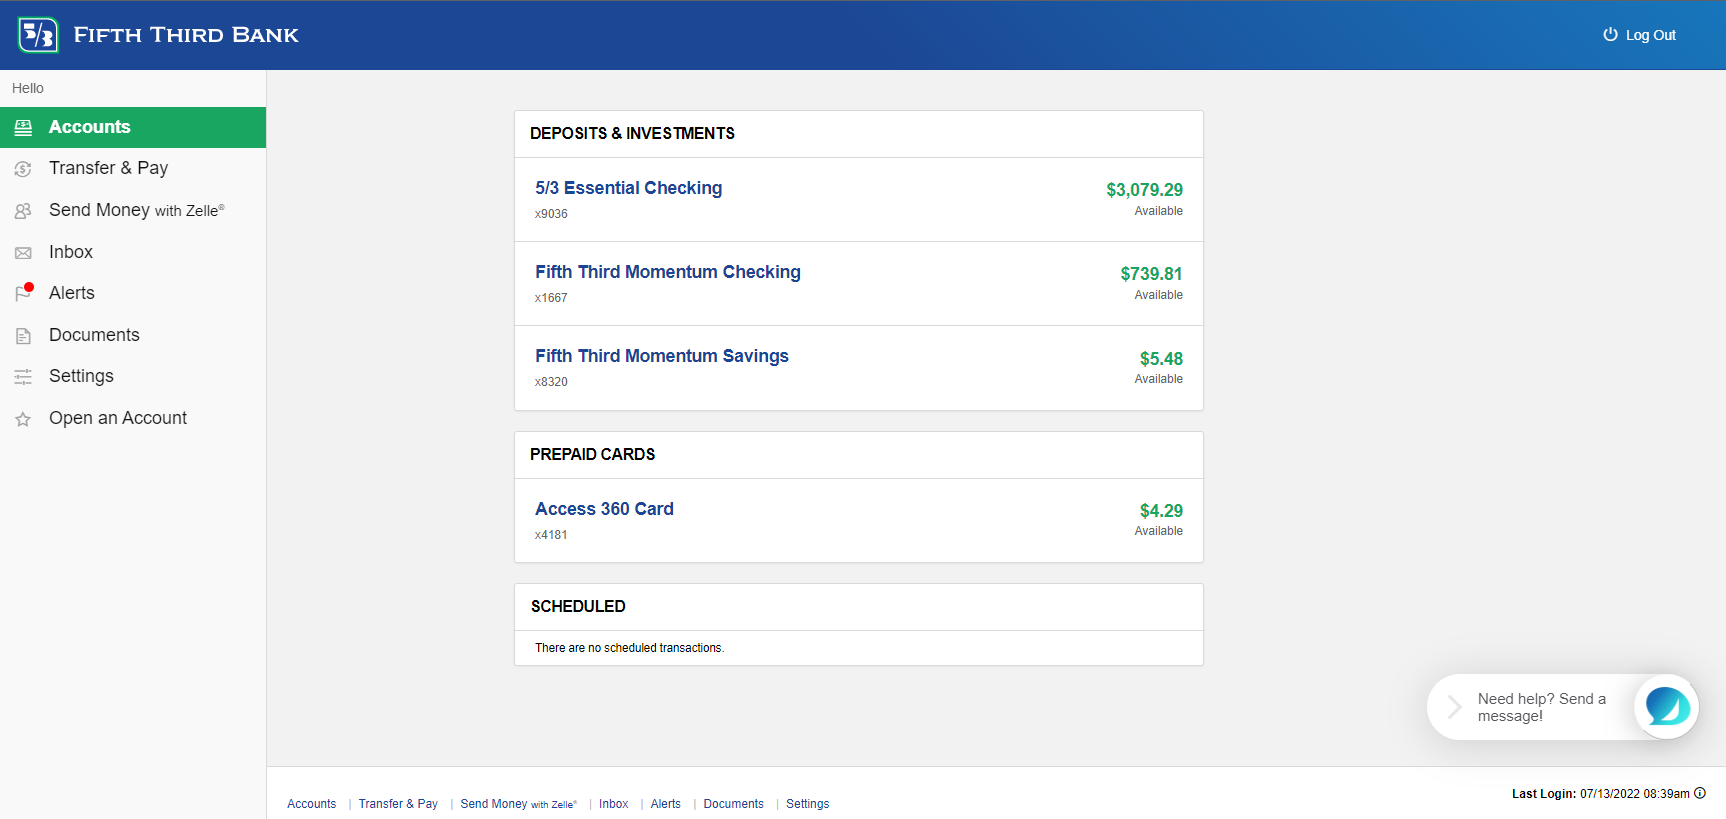Image resolution: width=1726 pixels, height=819 pixels.
Task: Click the Send Money people icon
Action: pyautogui.click(x=23, y=211)
